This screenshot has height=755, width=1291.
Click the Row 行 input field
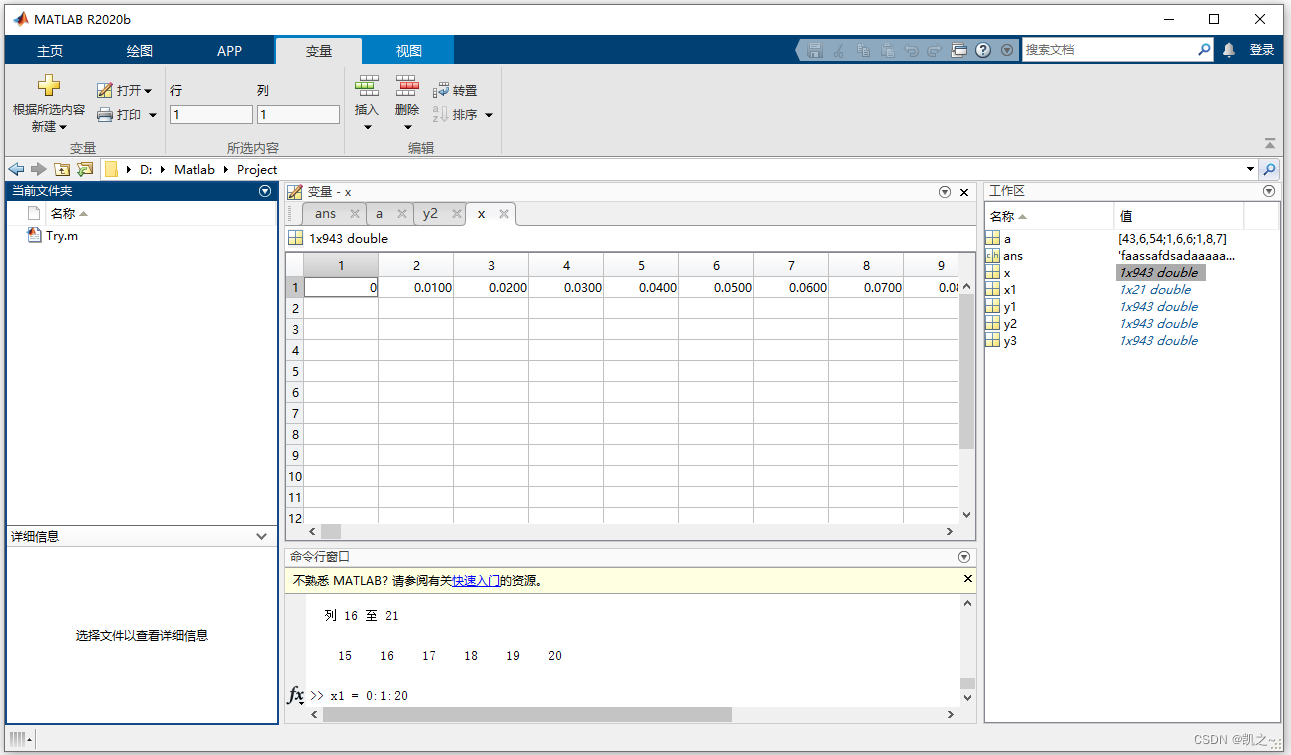tap(211, 115)
